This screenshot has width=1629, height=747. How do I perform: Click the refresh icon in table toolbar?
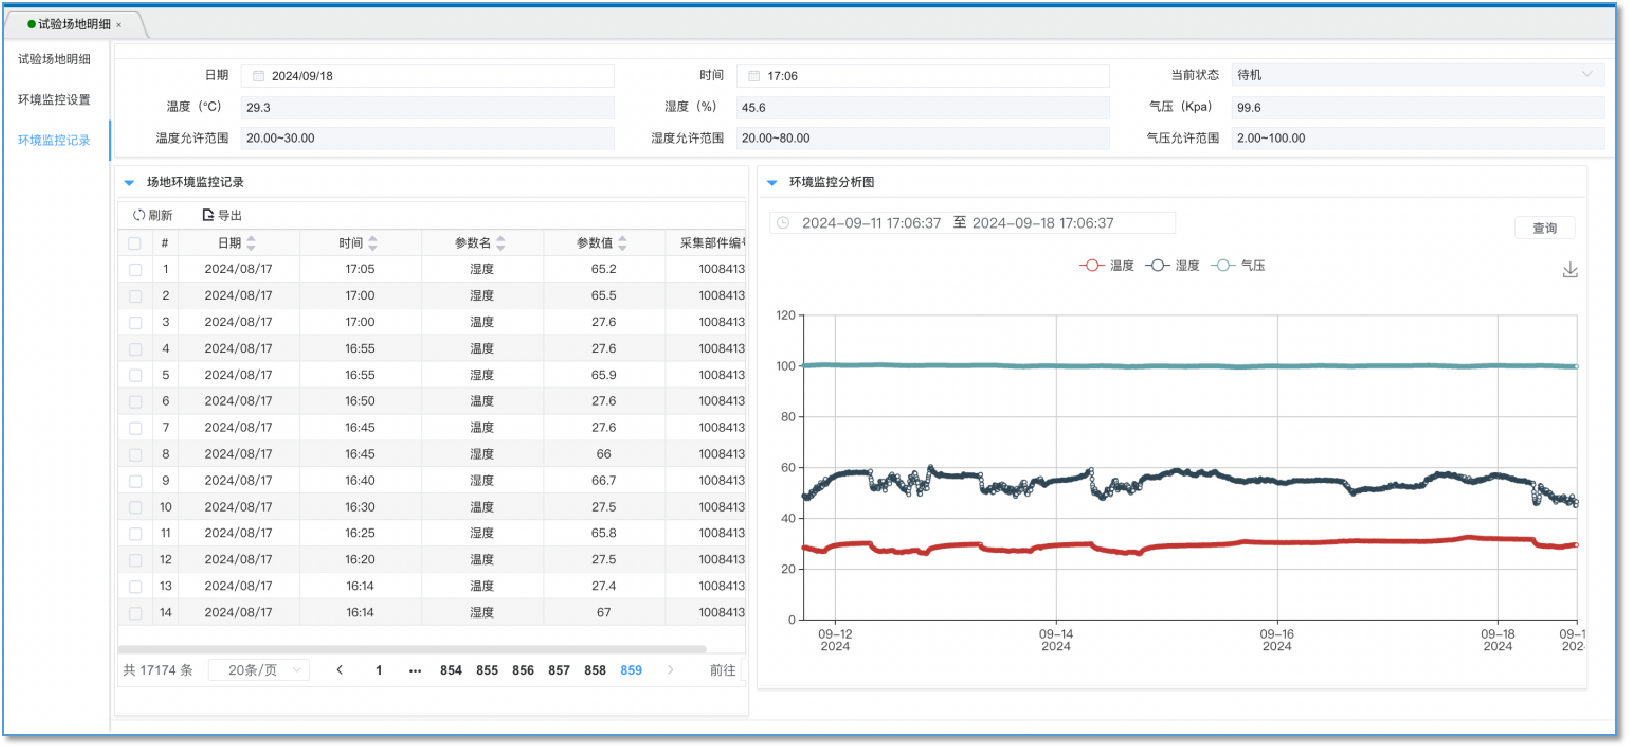(139, 215)
